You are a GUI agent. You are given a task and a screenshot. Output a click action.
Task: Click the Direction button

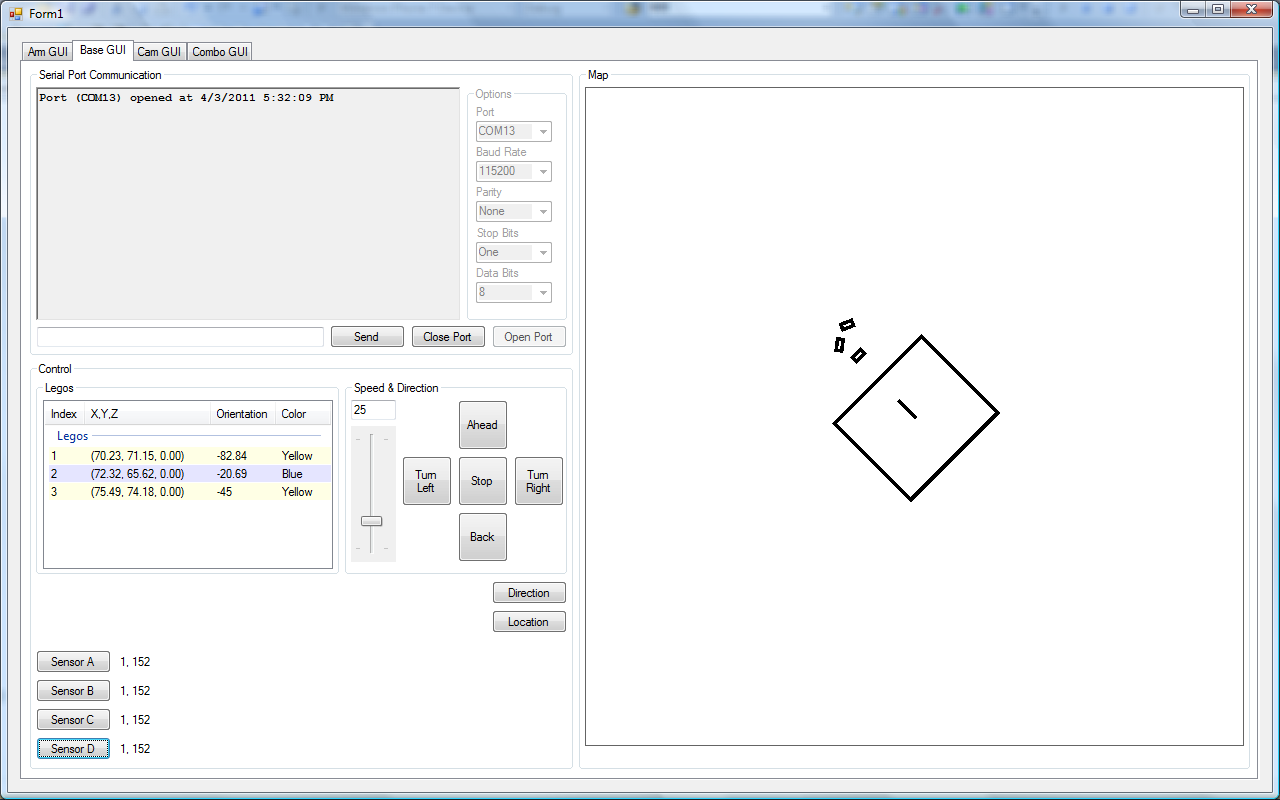[x=528, y=593]
